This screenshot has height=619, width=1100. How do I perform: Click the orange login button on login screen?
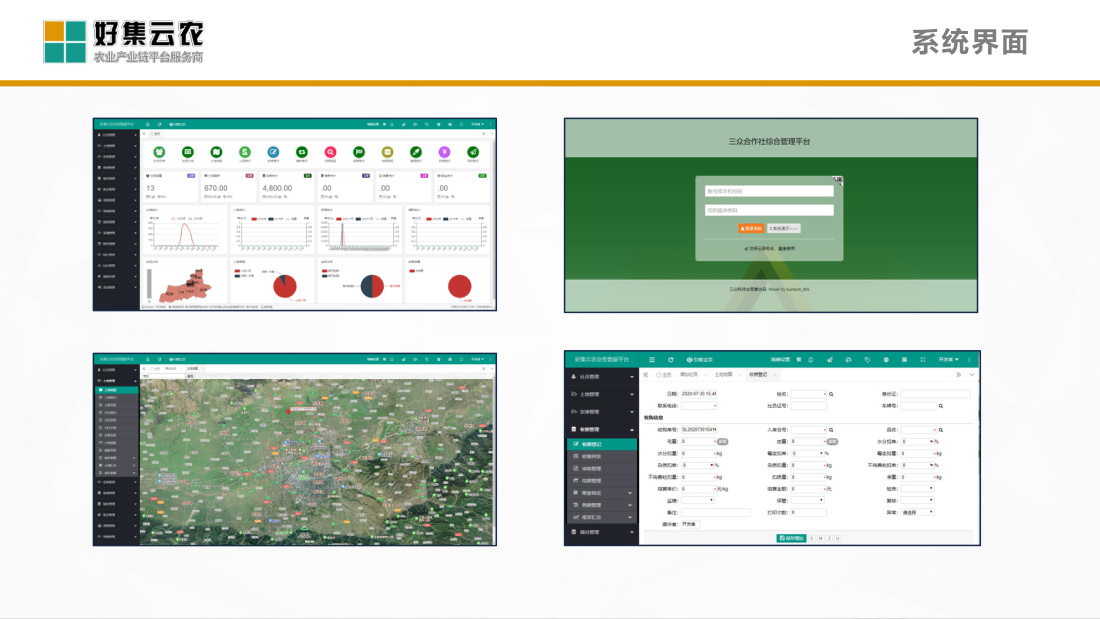tap(751, 228)
